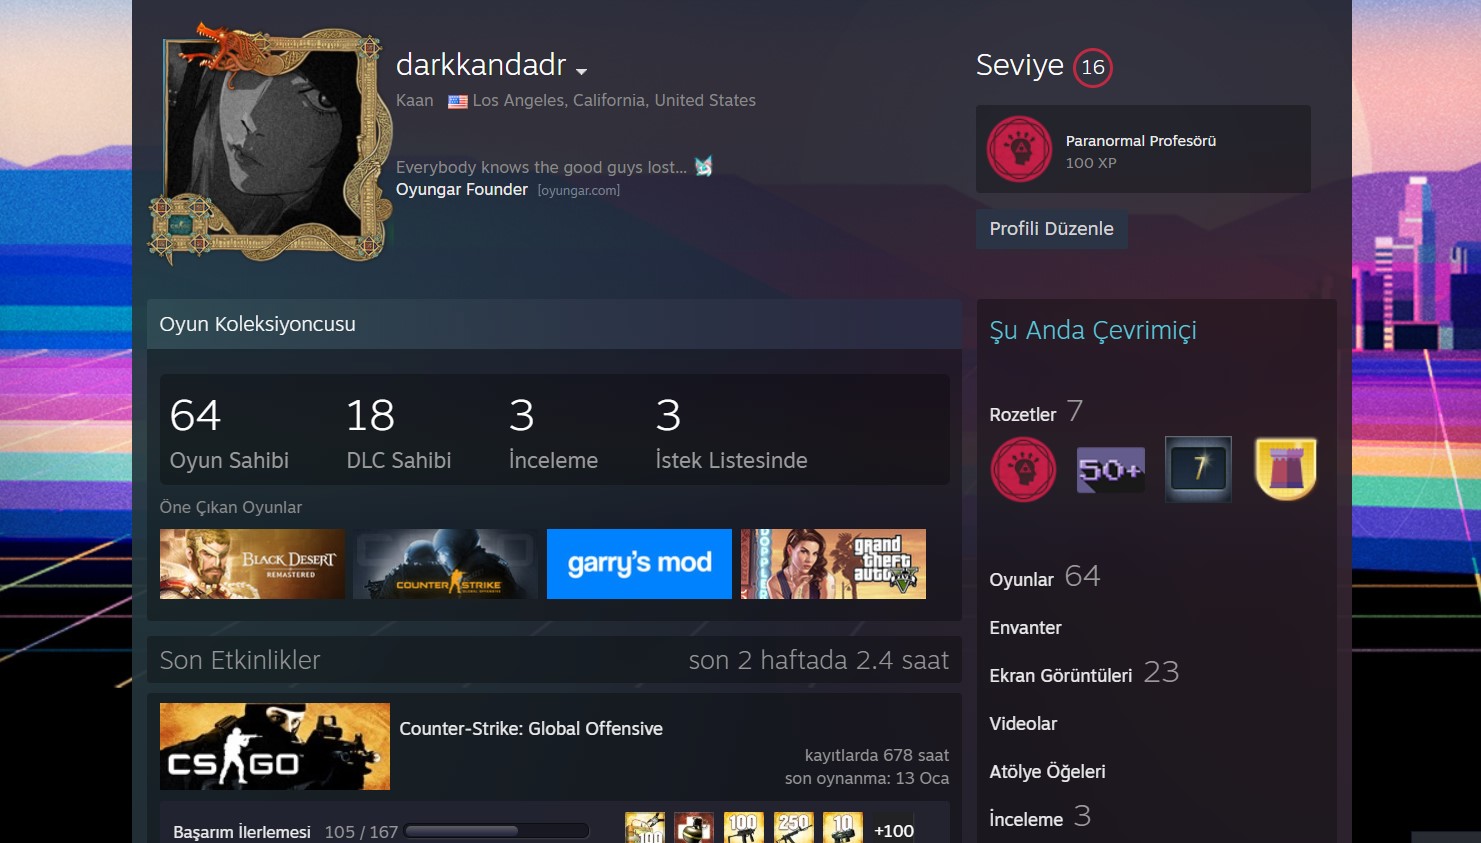Open the 3 İnceleme stat in showcase
The width and height of the screenshot is (1481, 843).
click(553, 432)
